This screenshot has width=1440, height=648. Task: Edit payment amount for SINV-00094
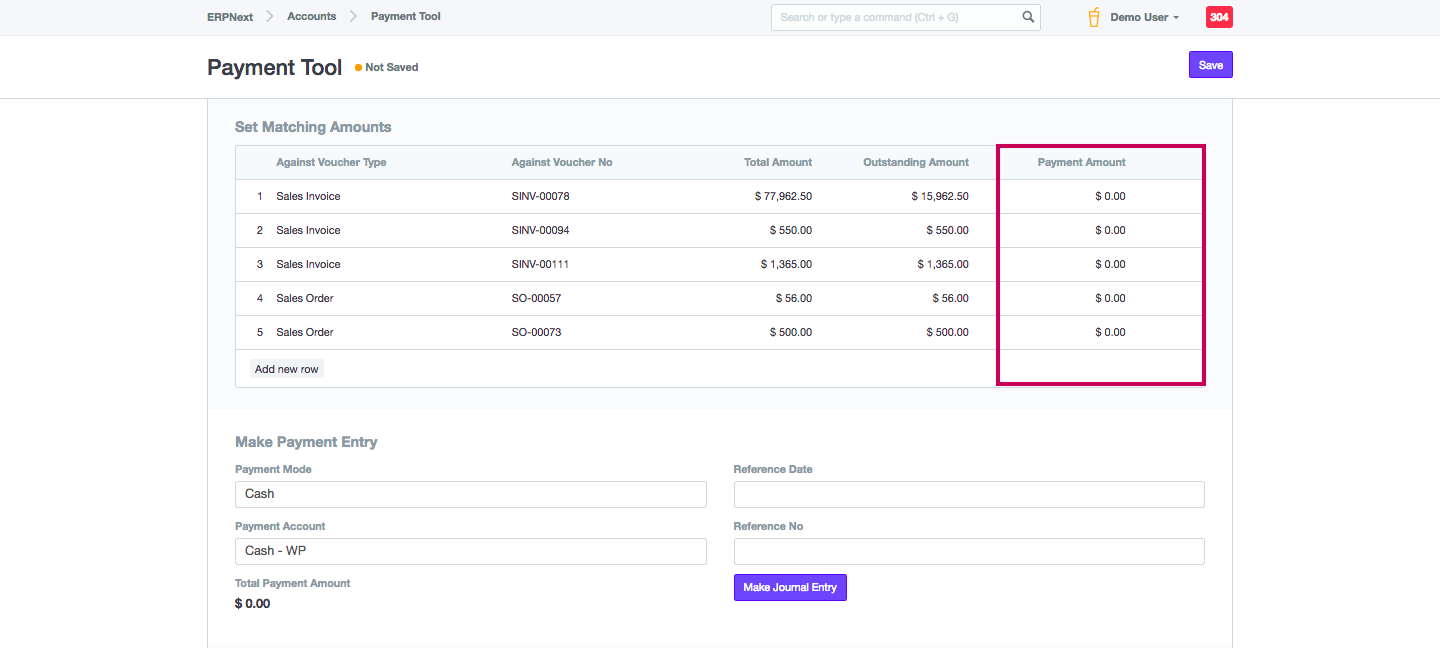coord(1100,231)
